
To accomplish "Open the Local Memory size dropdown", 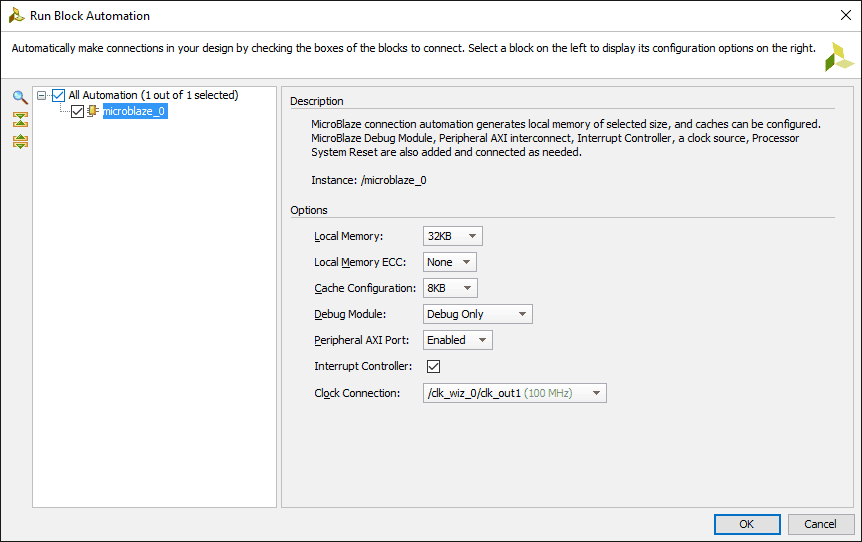I will pos(453,236).
